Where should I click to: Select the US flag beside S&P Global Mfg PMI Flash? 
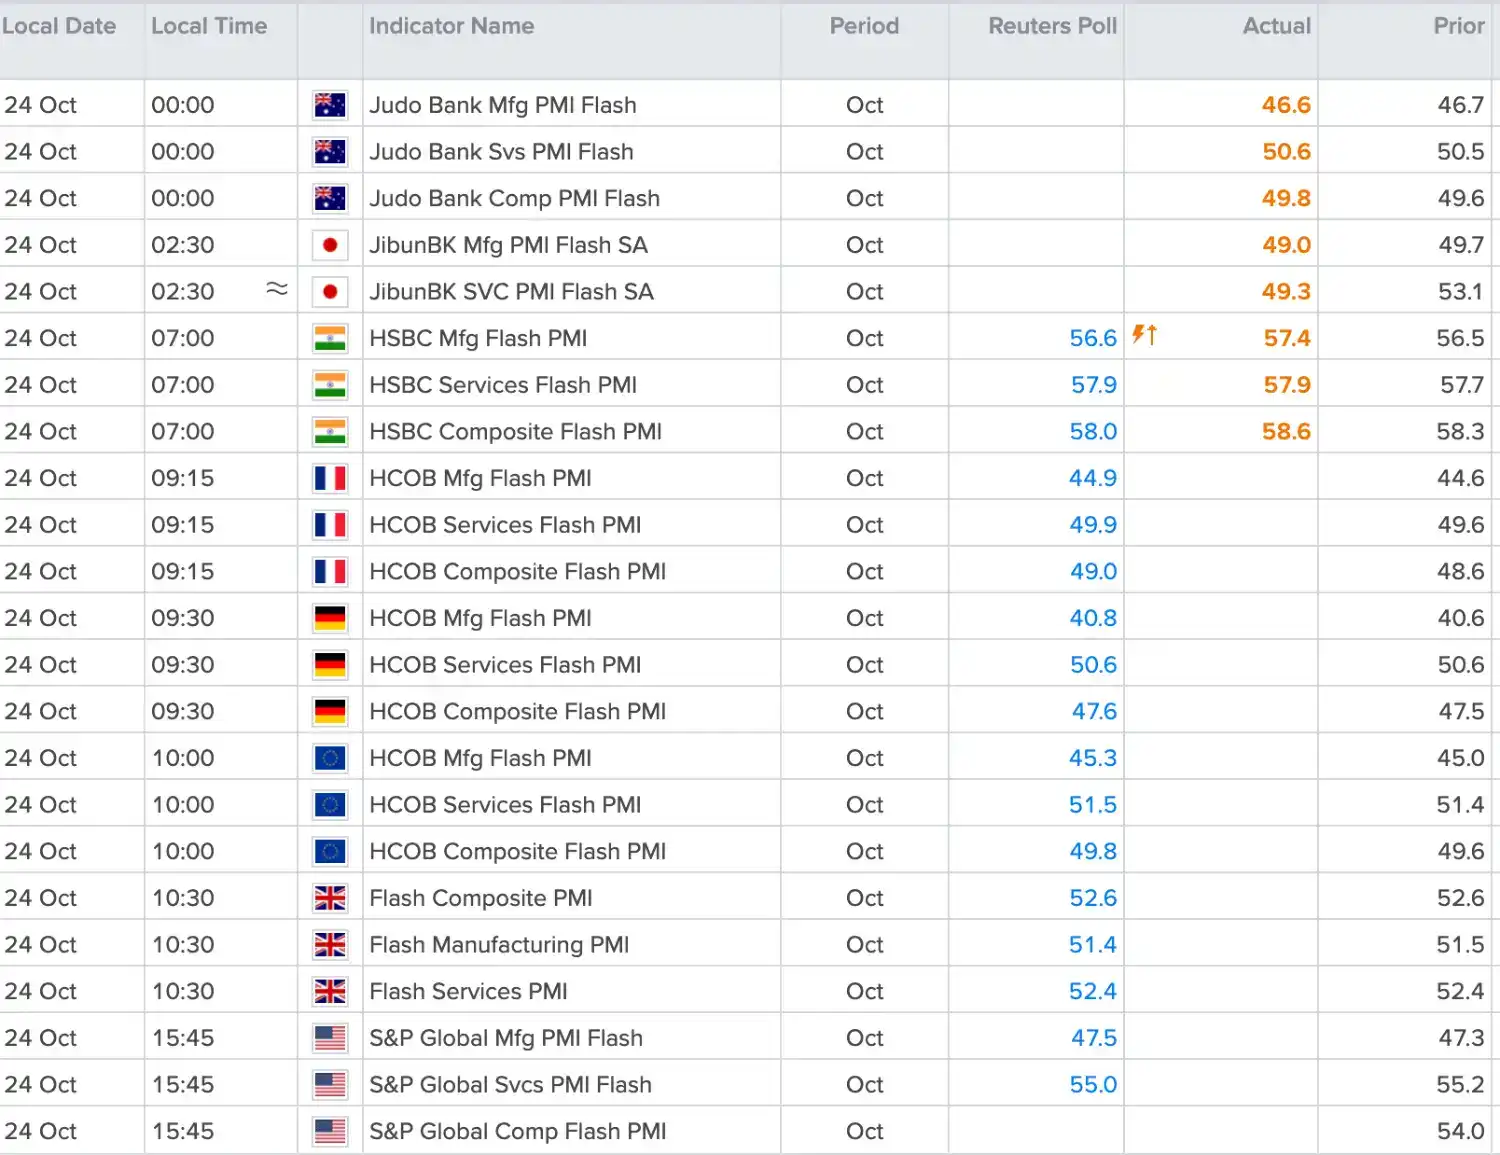click(x=330, y=1038)
